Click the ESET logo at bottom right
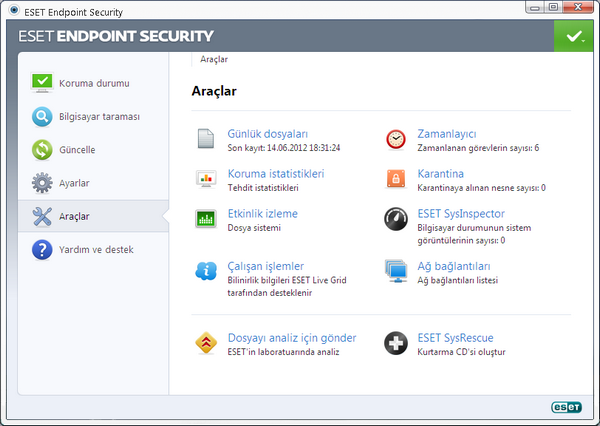This screenshot has height=426, width=600. click(x=566, y=407)
